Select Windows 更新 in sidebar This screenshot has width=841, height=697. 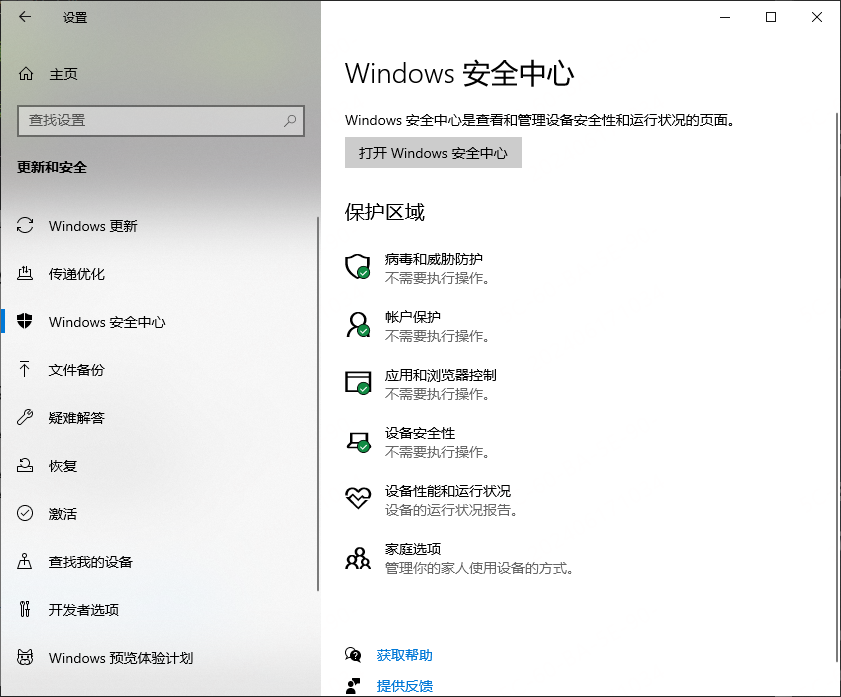(93, 226)
